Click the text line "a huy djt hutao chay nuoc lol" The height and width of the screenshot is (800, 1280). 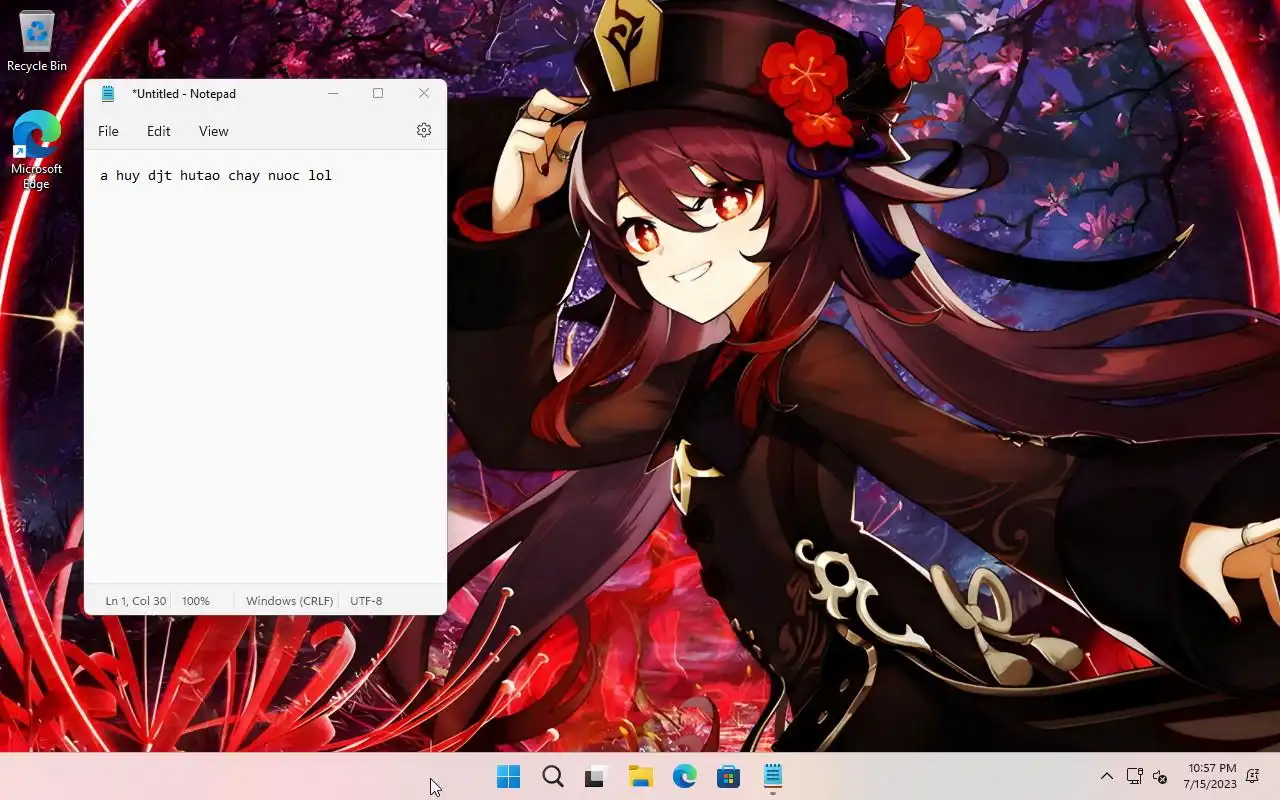tap(216, 176)
